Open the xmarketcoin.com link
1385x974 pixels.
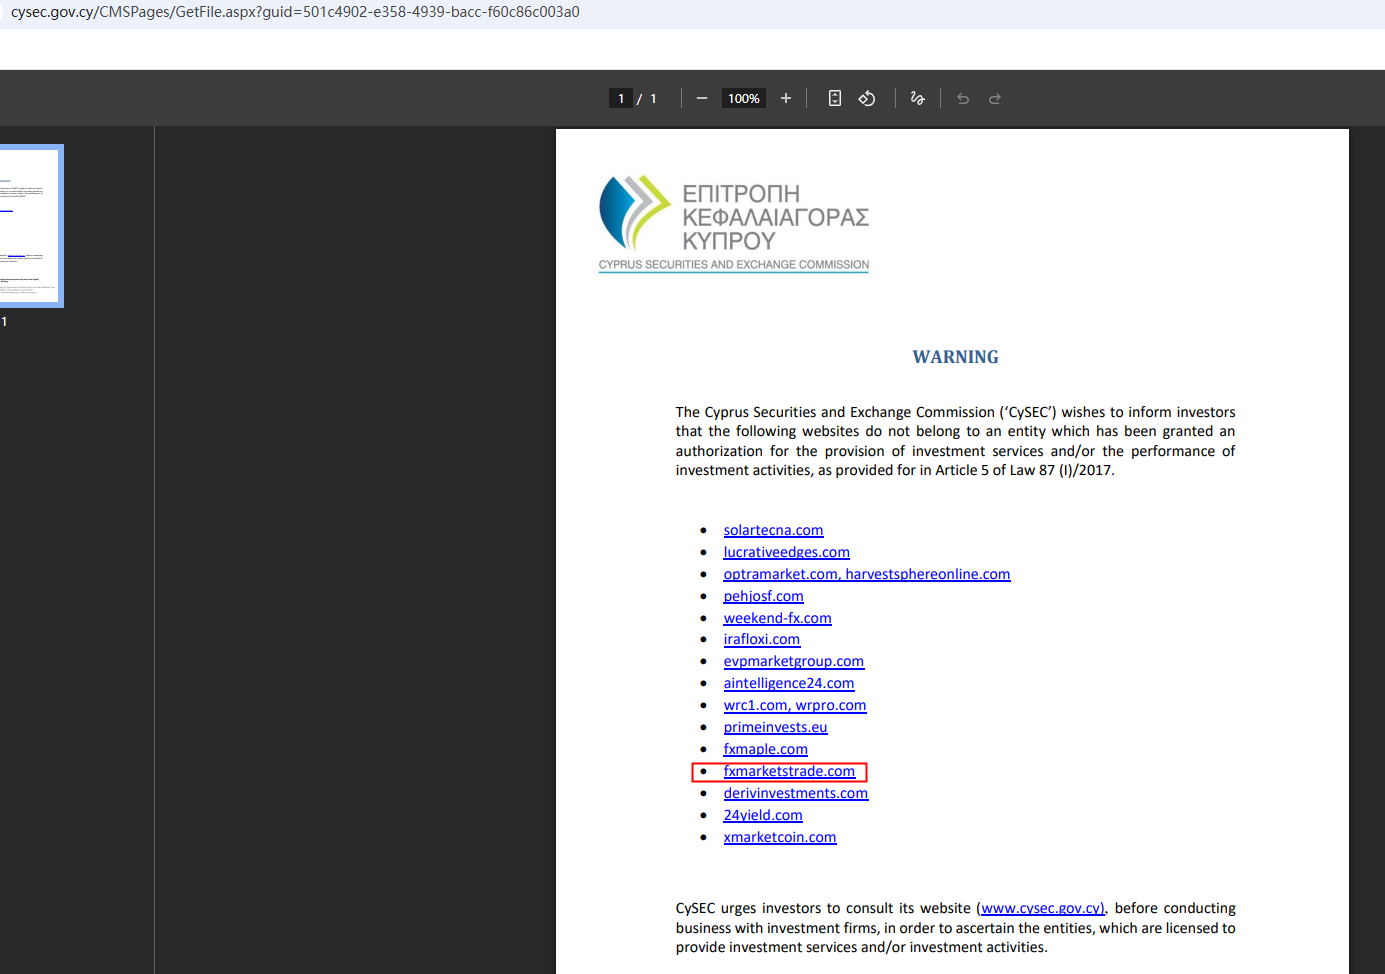point(780,837)
